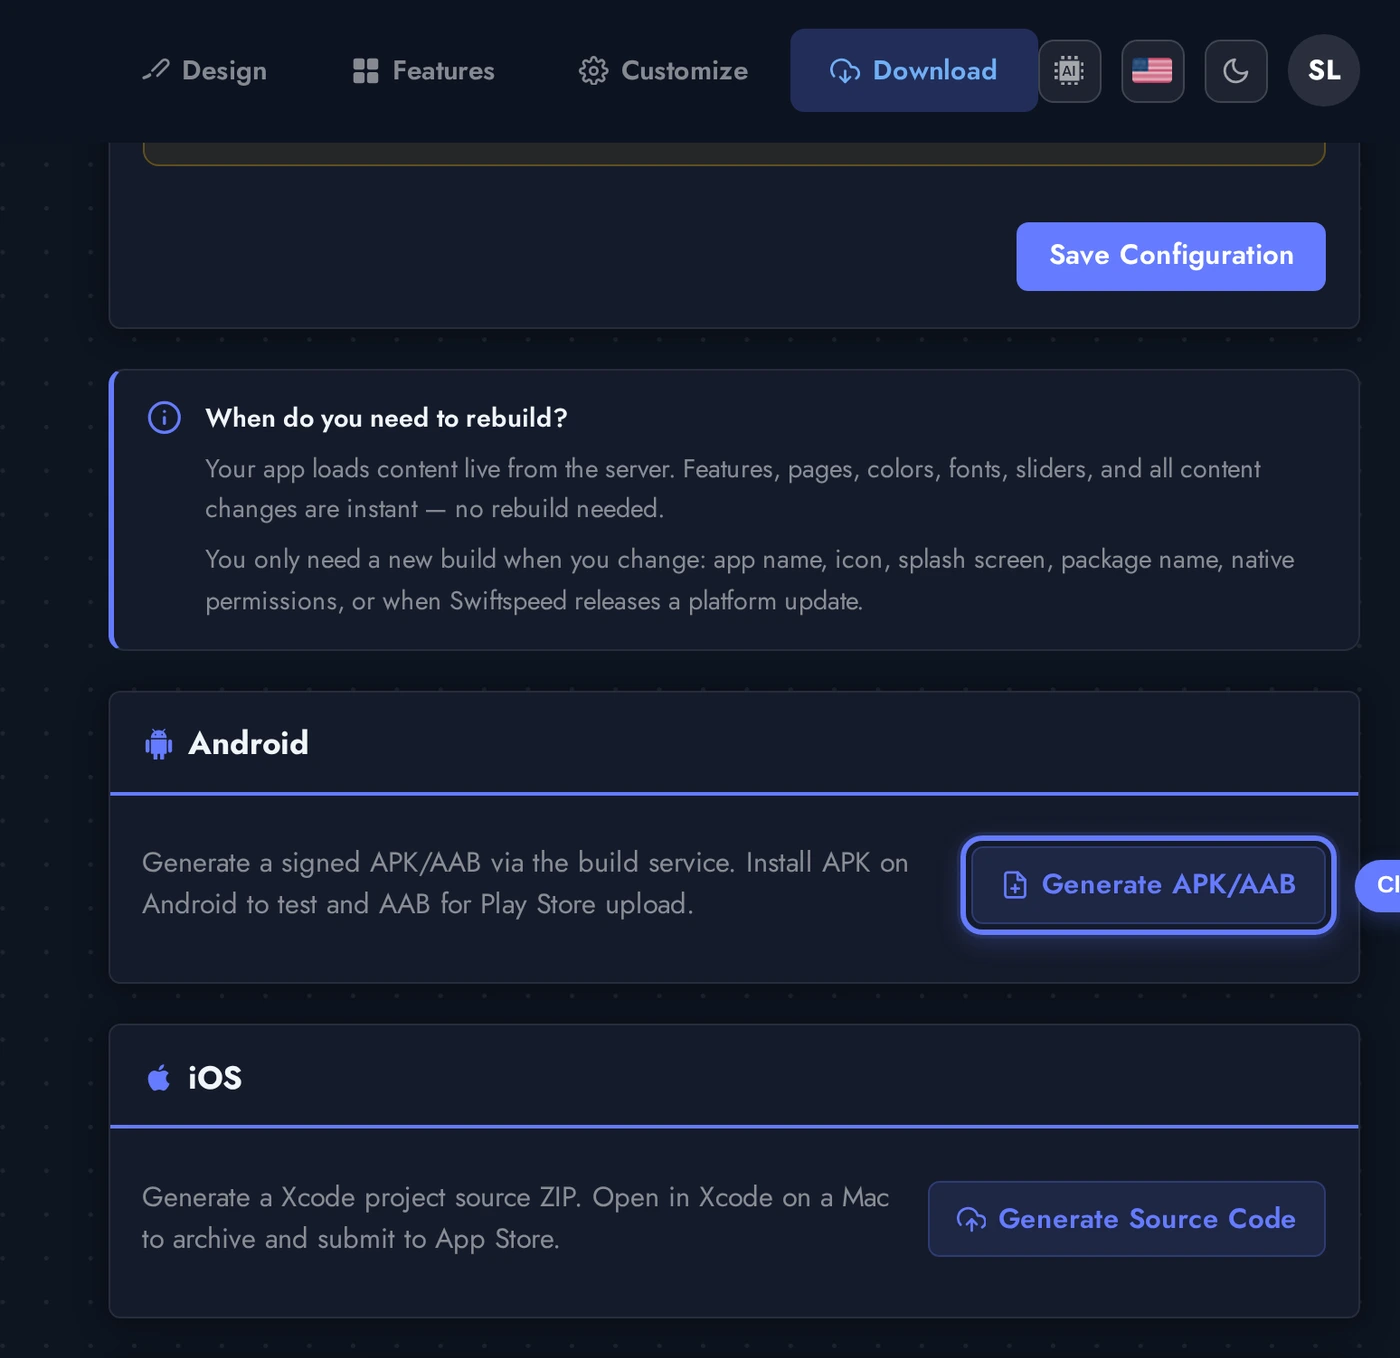Click the info circle icon beside rebuild heading
This screenshot has width=1400, height=1358.
(165, 418)
